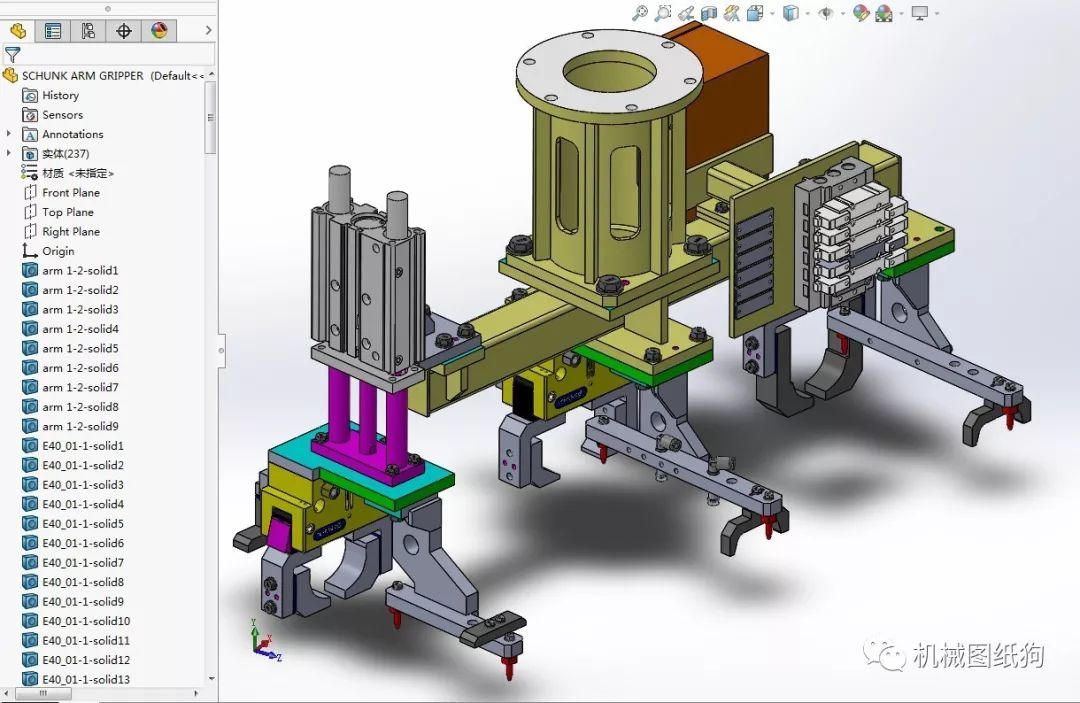Expand the 实体(237) solid bodies folder

[9, 153]
